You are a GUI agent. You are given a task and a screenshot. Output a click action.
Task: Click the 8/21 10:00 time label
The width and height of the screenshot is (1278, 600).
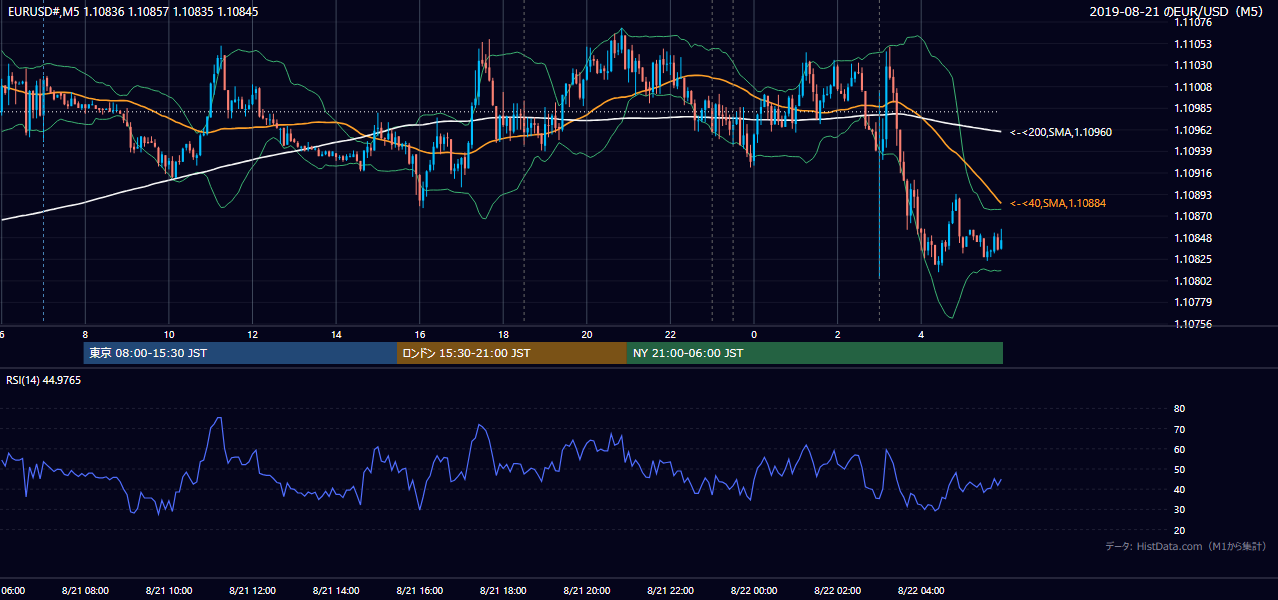[168, 591]
